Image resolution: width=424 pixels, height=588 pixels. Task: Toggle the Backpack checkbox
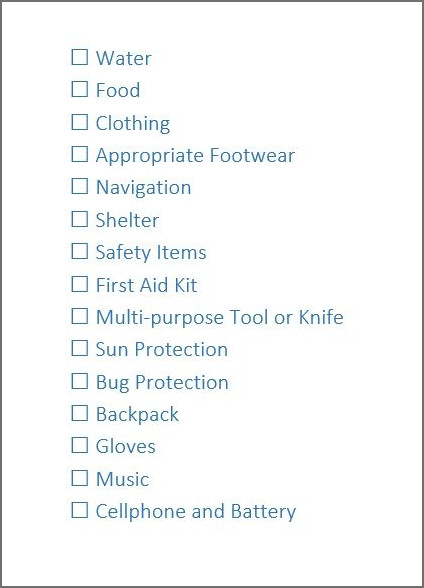[x=79, y=413]
